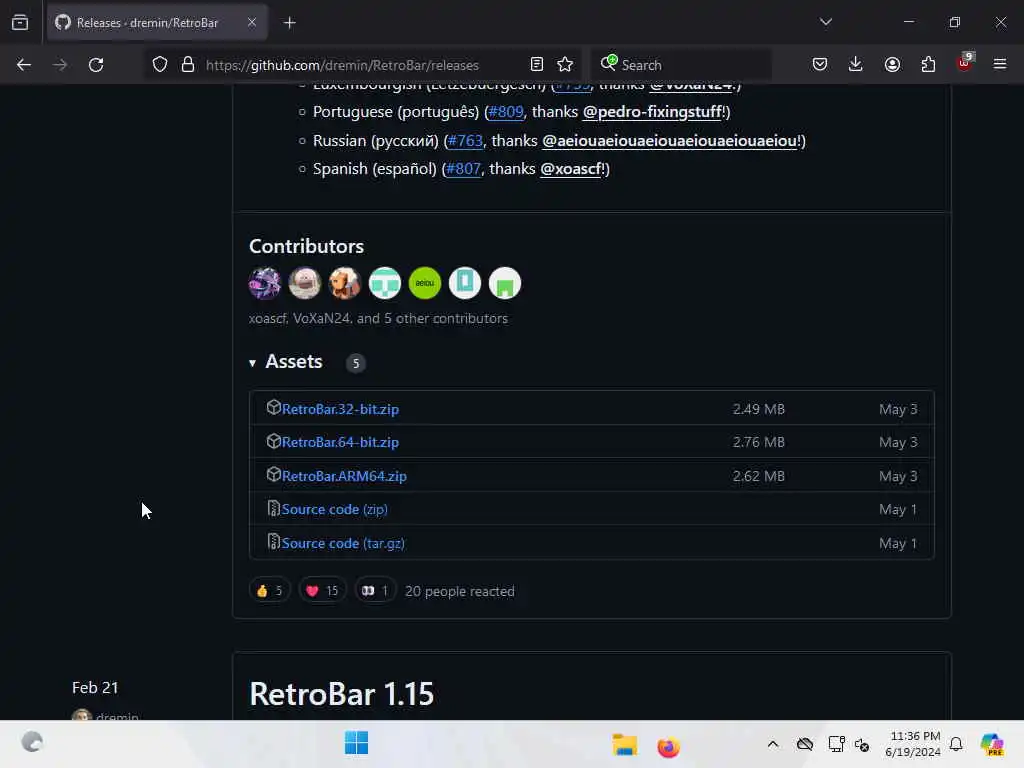
Task: Open the dog-photo contributor avatar
Action: pyautogui.click(x=345, y=283)
